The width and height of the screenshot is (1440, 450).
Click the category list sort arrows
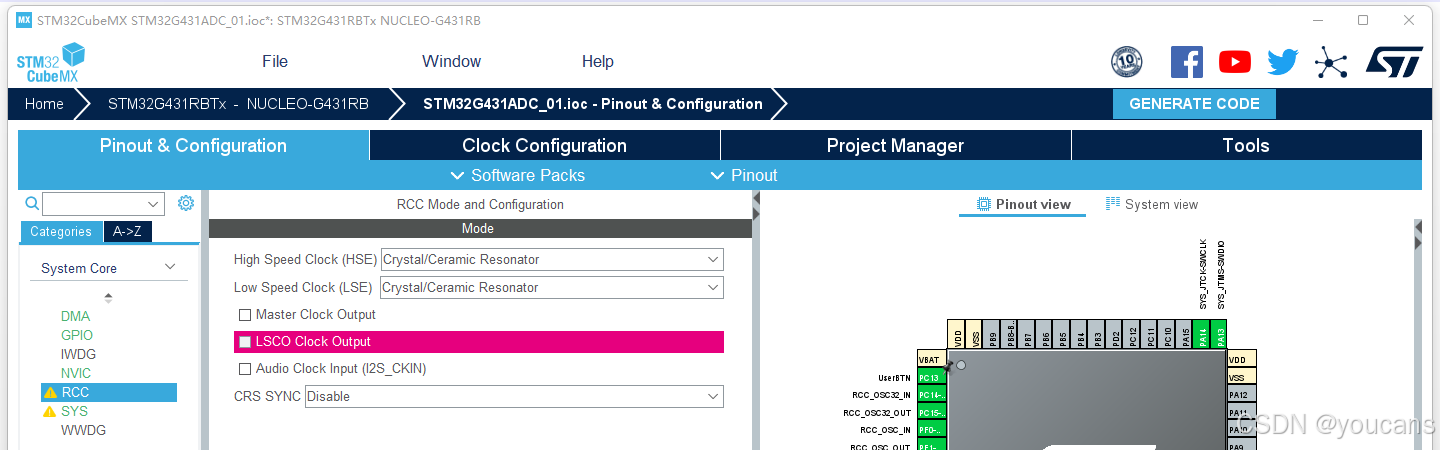click(108, 298)
